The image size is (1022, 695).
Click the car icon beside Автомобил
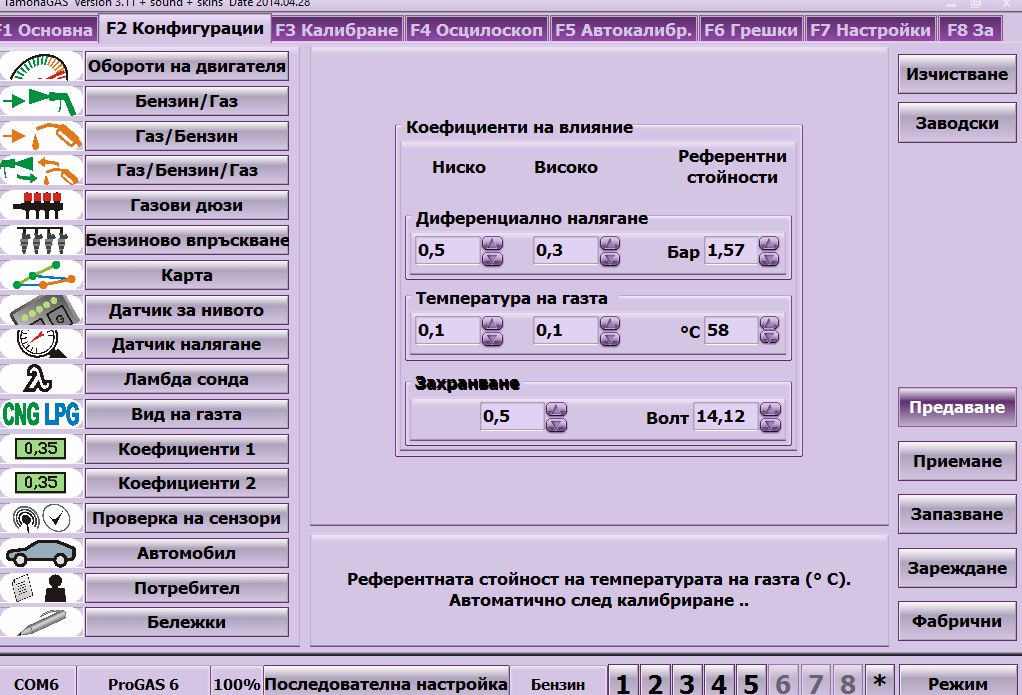tap(40, 553)
